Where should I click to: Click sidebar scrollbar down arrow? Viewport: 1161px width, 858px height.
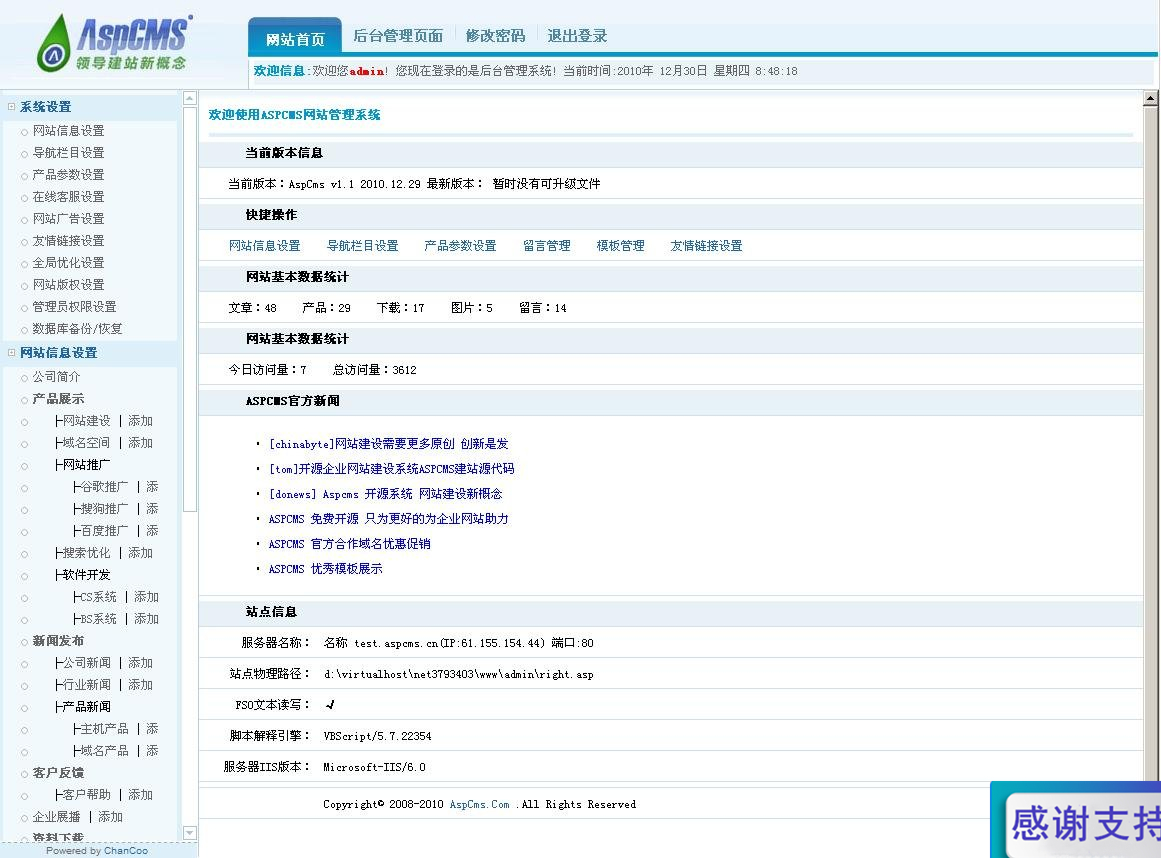point(190,834)
